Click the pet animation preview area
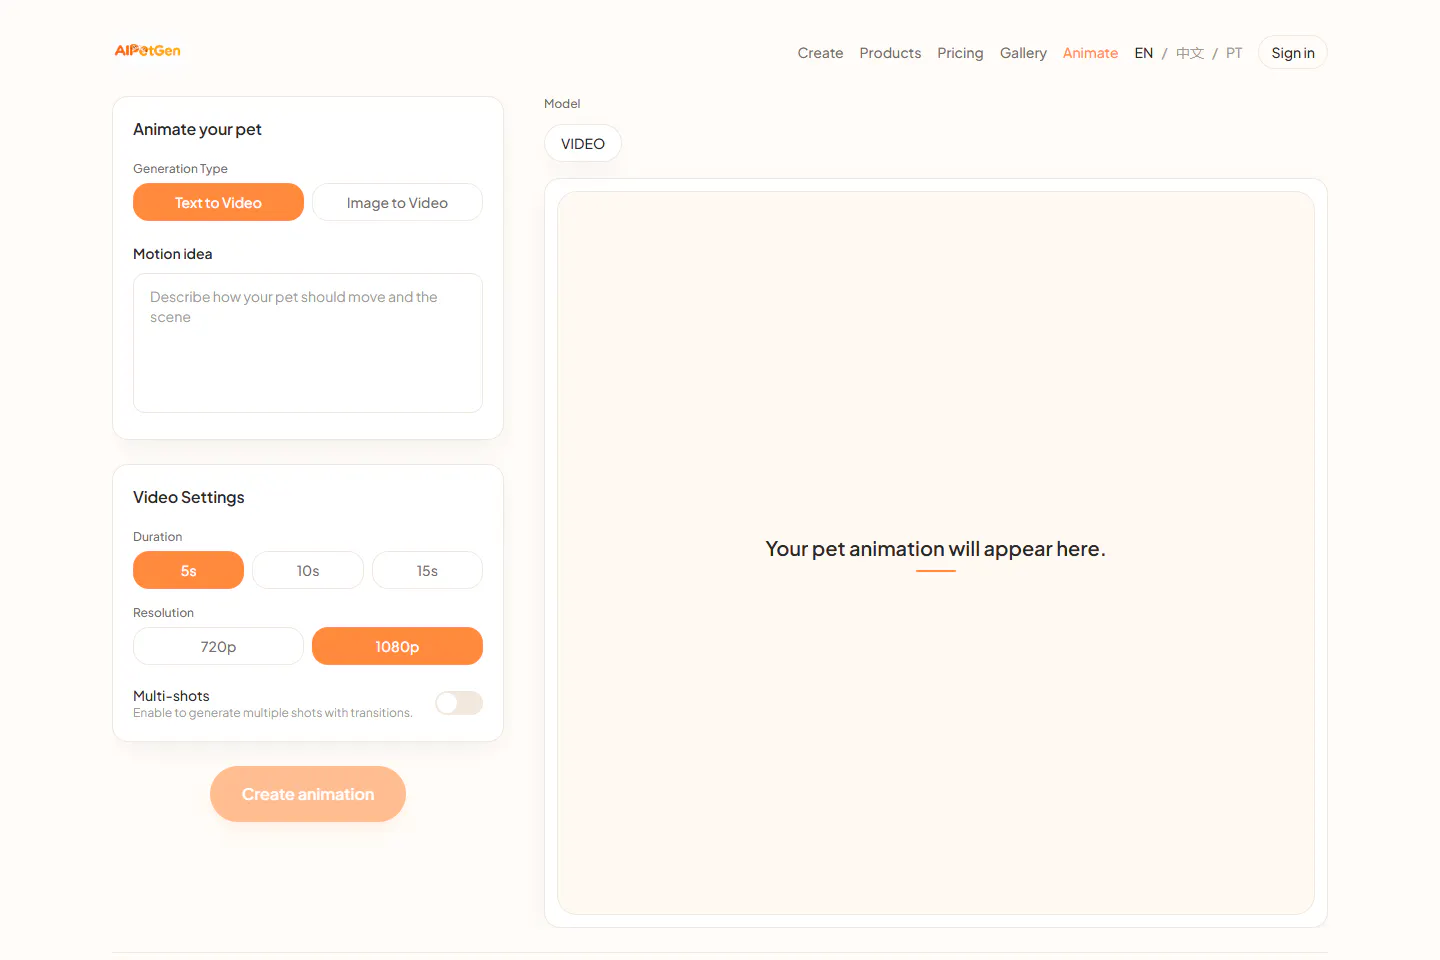The image size is (1440, 960). click(x=936, y=553)
